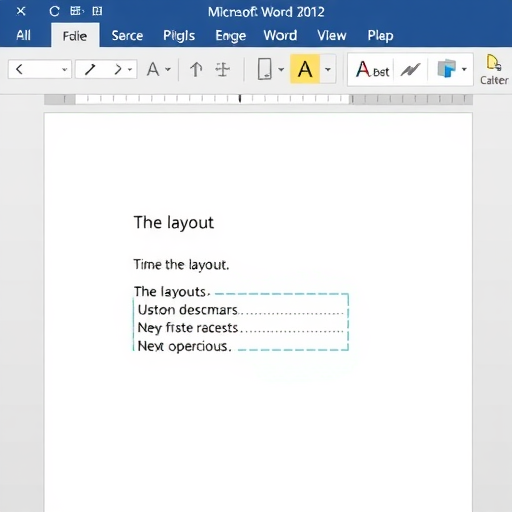
Task: Expand the second combo box dropdown arrow
Action: pyautogui.click(x=130, y=70)
